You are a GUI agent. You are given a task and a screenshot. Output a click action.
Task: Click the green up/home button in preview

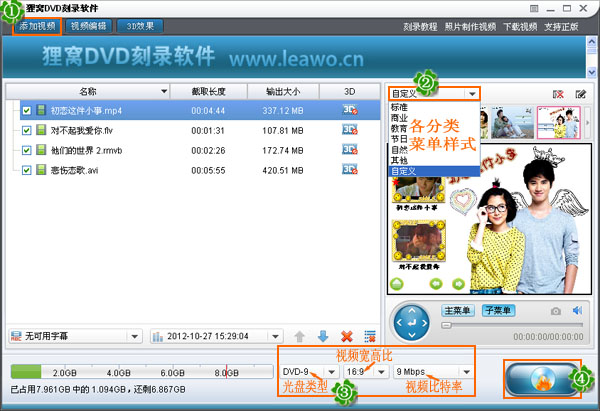[x=397, y=284]
